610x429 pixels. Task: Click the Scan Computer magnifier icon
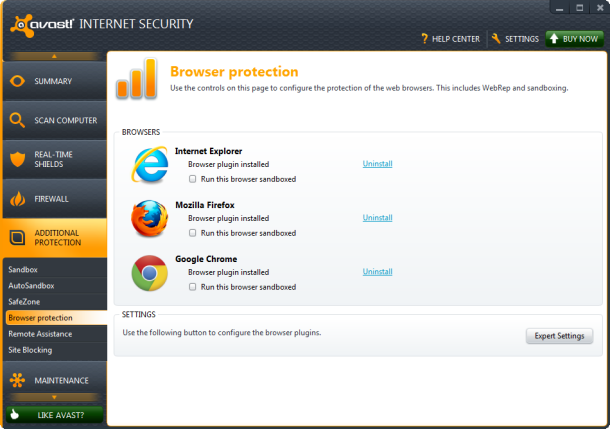(x=17, y=120)
